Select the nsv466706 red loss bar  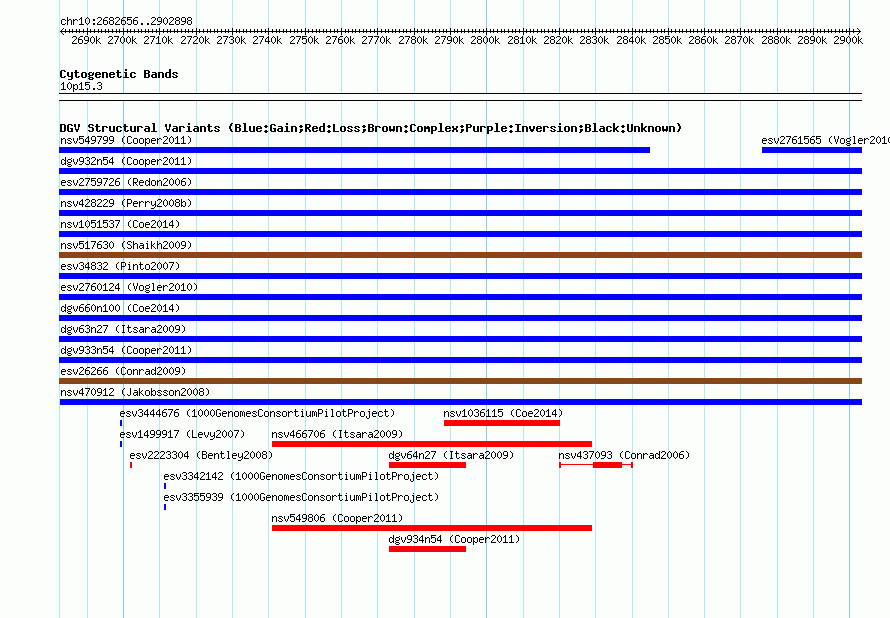click(432, 444)
